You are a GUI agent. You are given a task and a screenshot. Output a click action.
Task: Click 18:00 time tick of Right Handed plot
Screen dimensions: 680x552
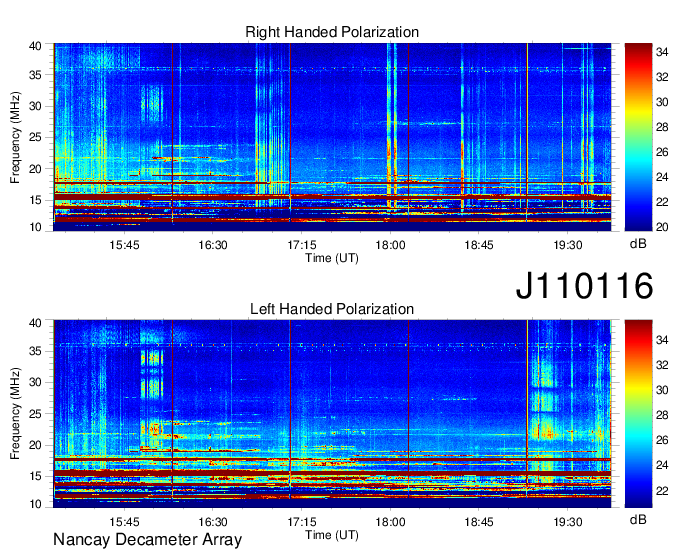[x=390, y=245]
